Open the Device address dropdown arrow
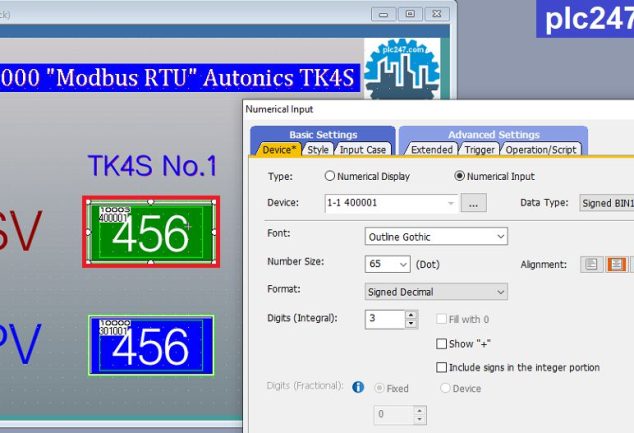 click(x=451, y=203)
